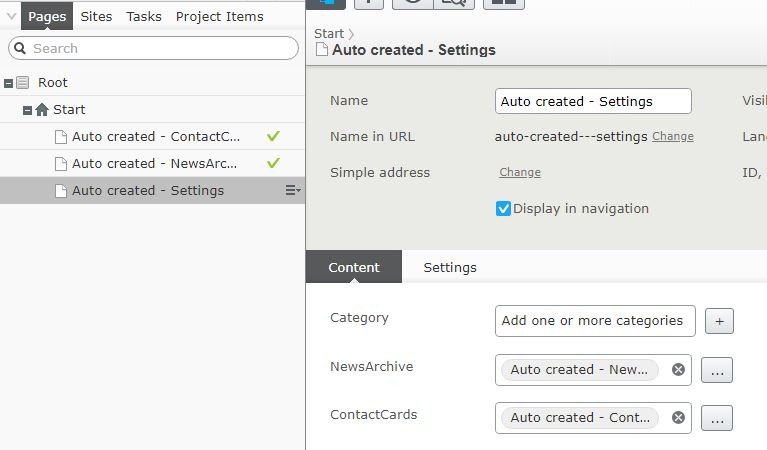Image resolution: width=767 pixels, height=450 pixels.
Task: Click the Root node icon in tree
Action: (x=24, y=83)
